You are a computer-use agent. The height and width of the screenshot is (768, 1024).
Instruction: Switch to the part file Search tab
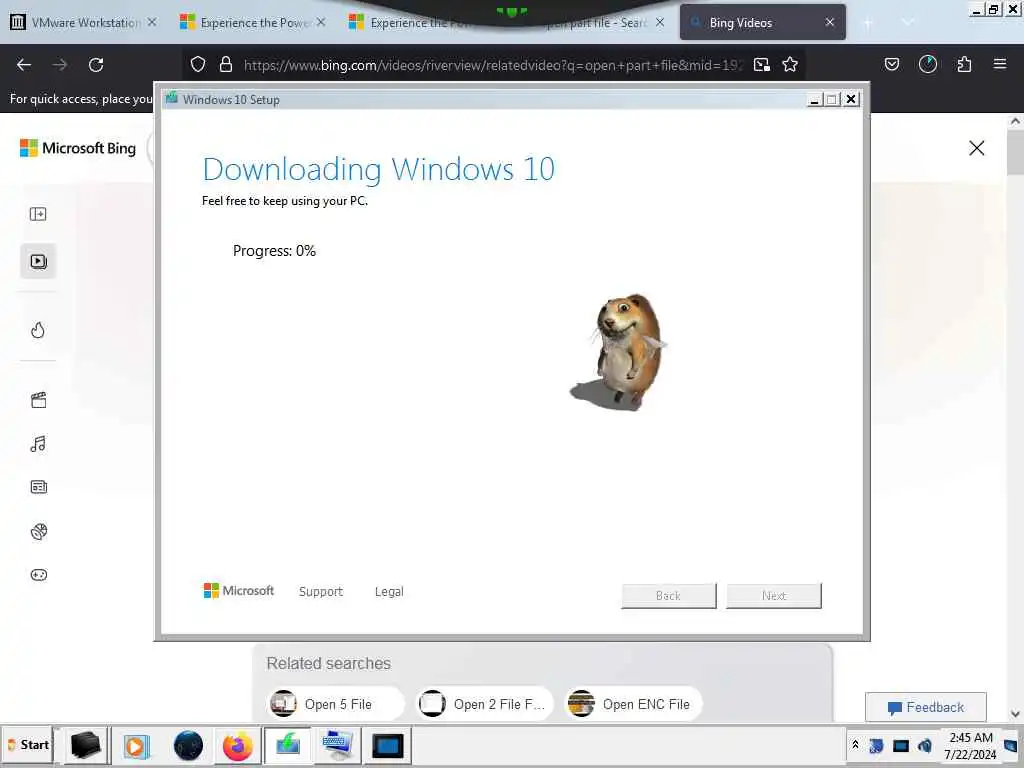click(594, 22)
